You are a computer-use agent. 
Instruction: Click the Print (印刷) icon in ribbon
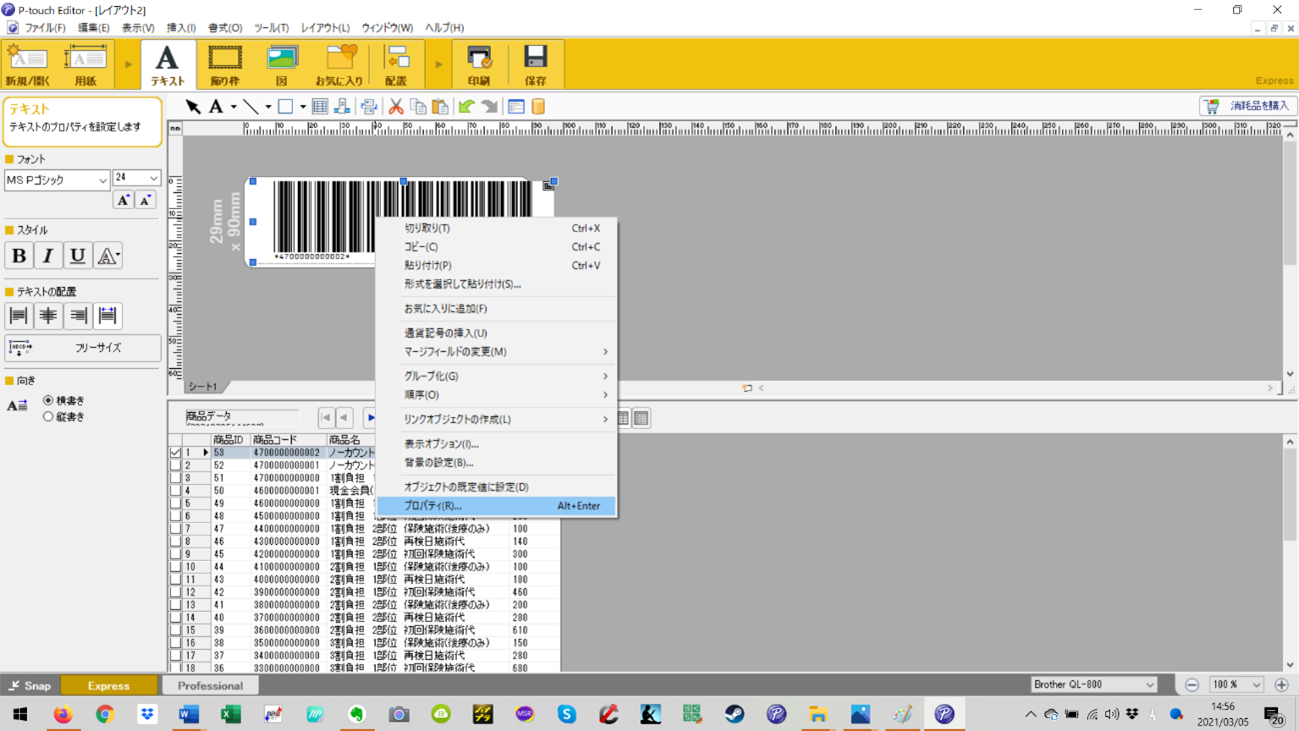point(479,64)
